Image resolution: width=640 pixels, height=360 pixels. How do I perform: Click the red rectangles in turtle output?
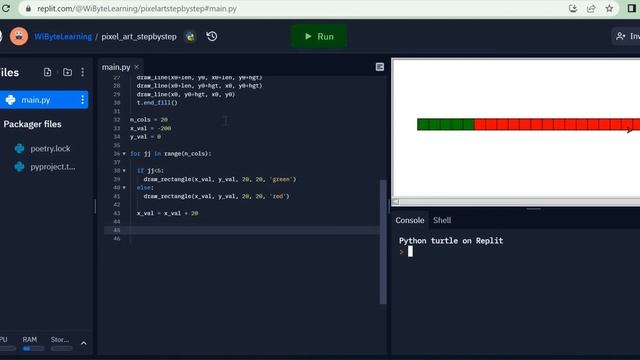tap(557, 124)
